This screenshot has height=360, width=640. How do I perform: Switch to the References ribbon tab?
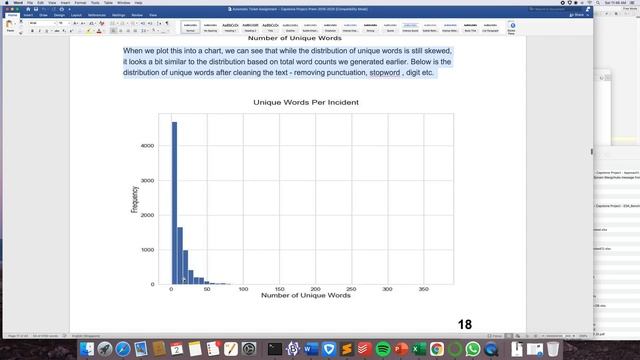[x=97, y=15]
